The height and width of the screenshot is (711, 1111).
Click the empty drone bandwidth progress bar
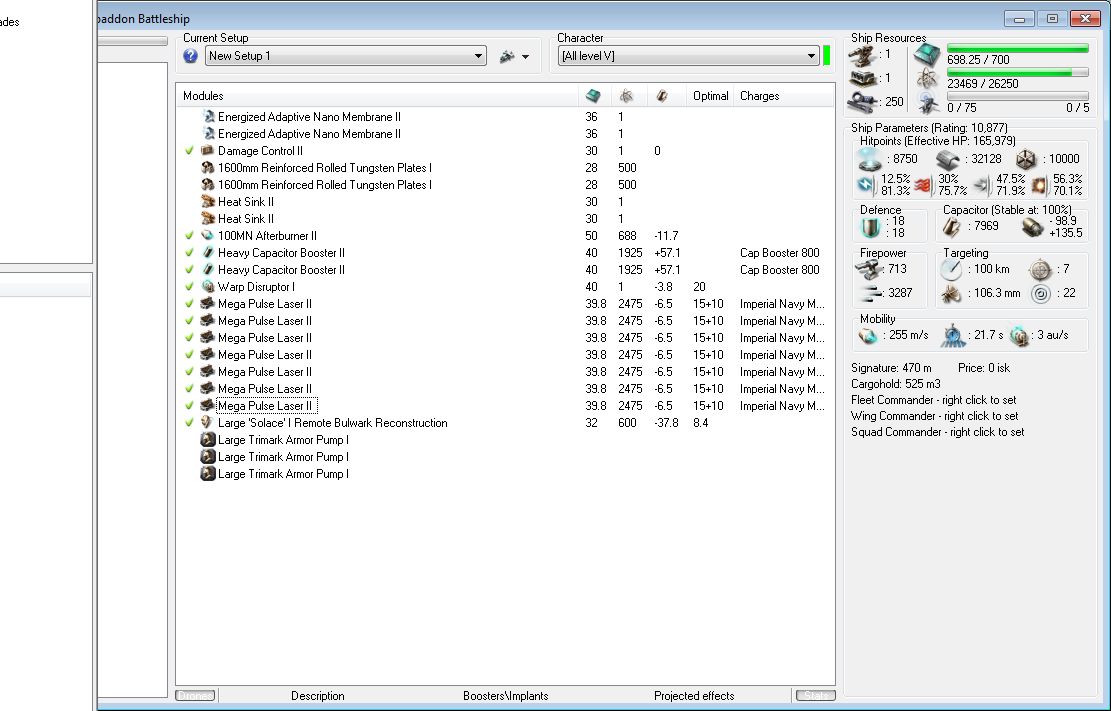[x=1017, y=96]
